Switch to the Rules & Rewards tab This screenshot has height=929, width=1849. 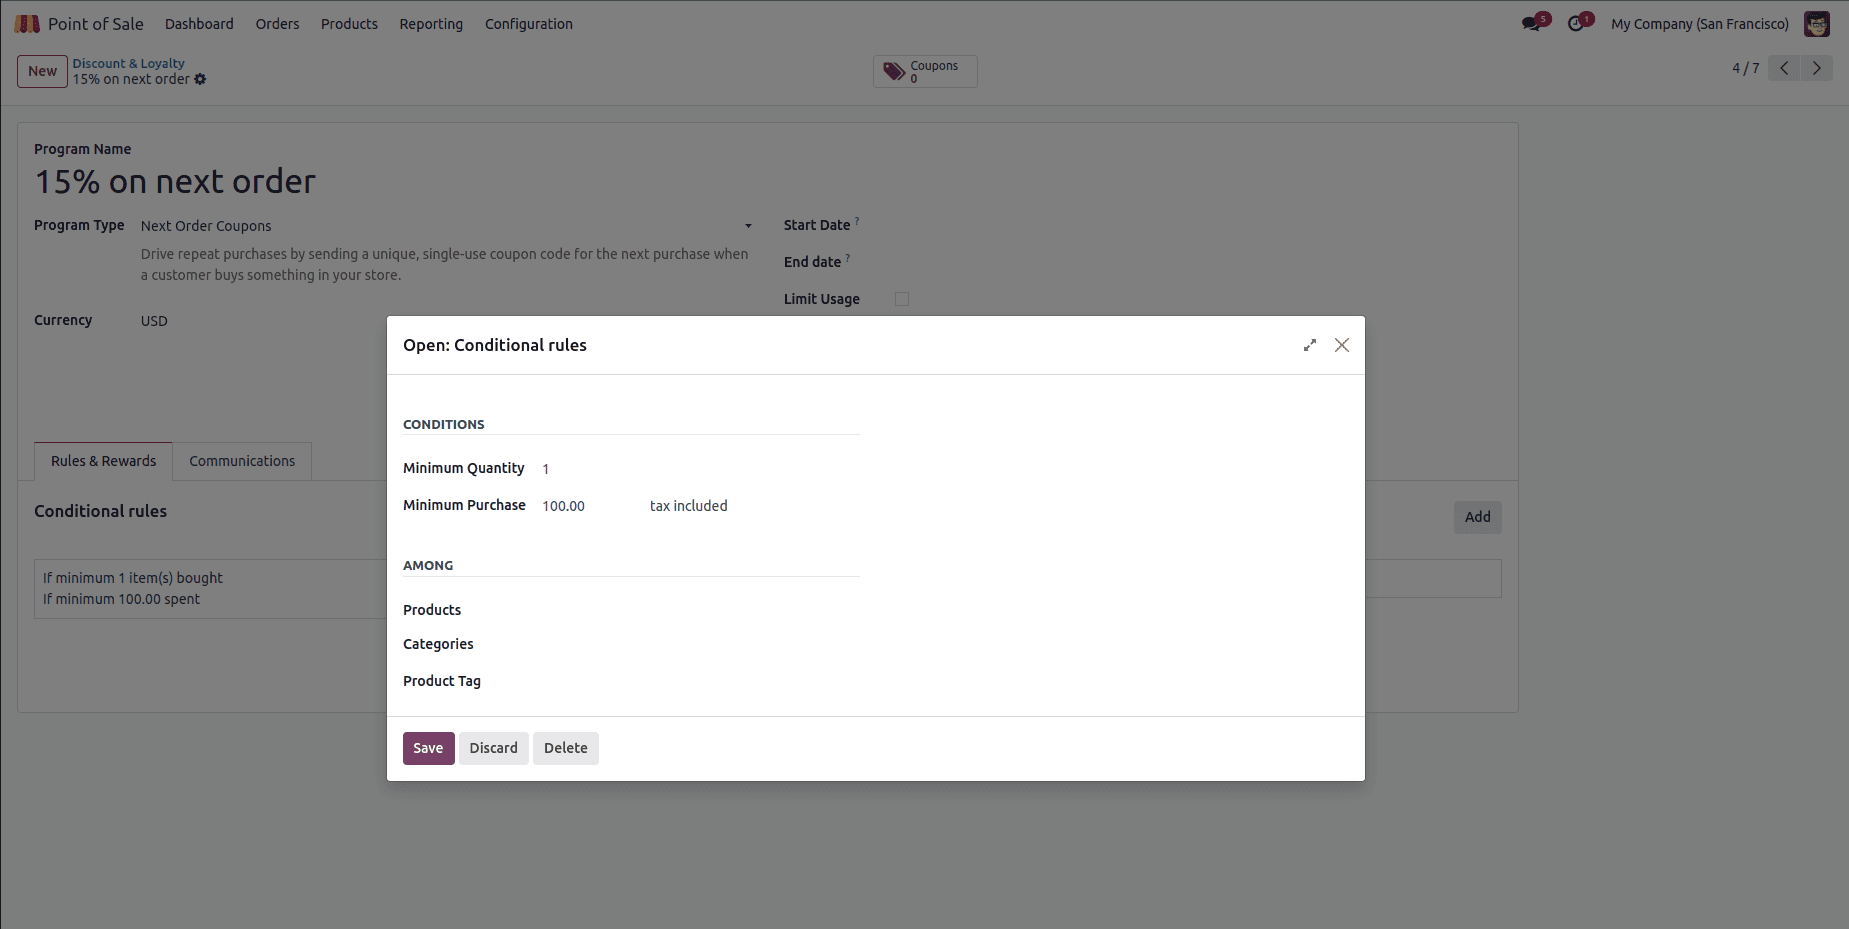(104, 461)
